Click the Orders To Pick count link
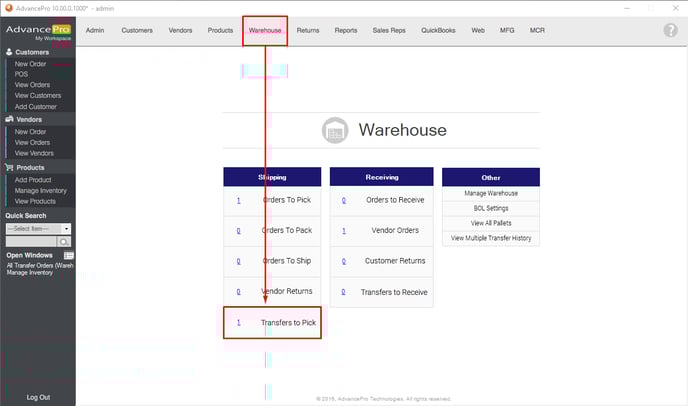688x406 pixels. click(238, 200)
